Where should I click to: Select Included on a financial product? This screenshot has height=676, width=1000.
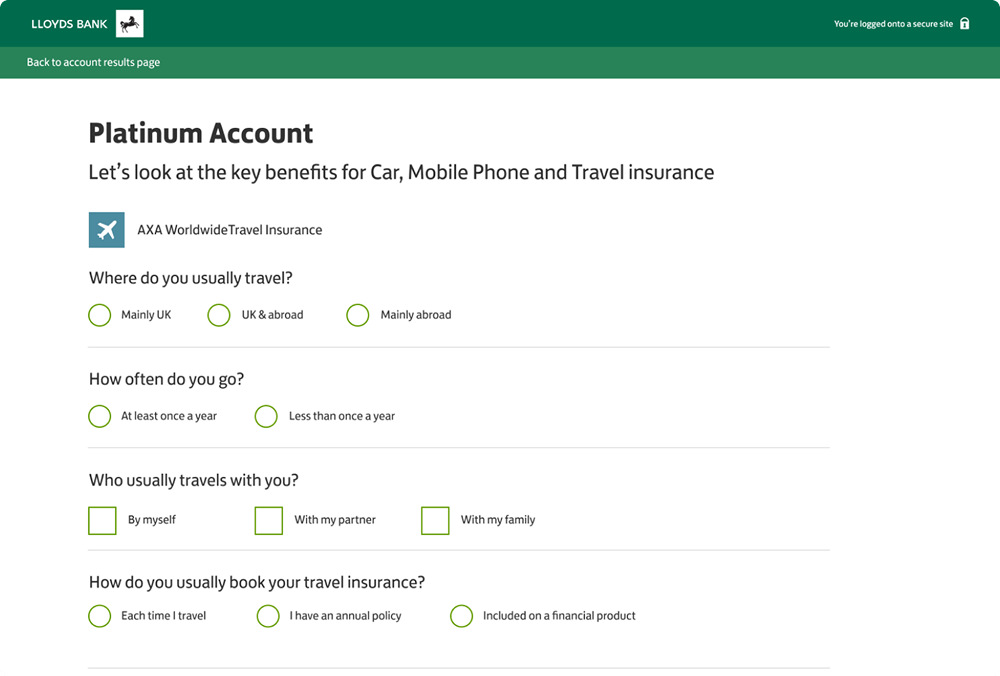(x=461, y=616)
